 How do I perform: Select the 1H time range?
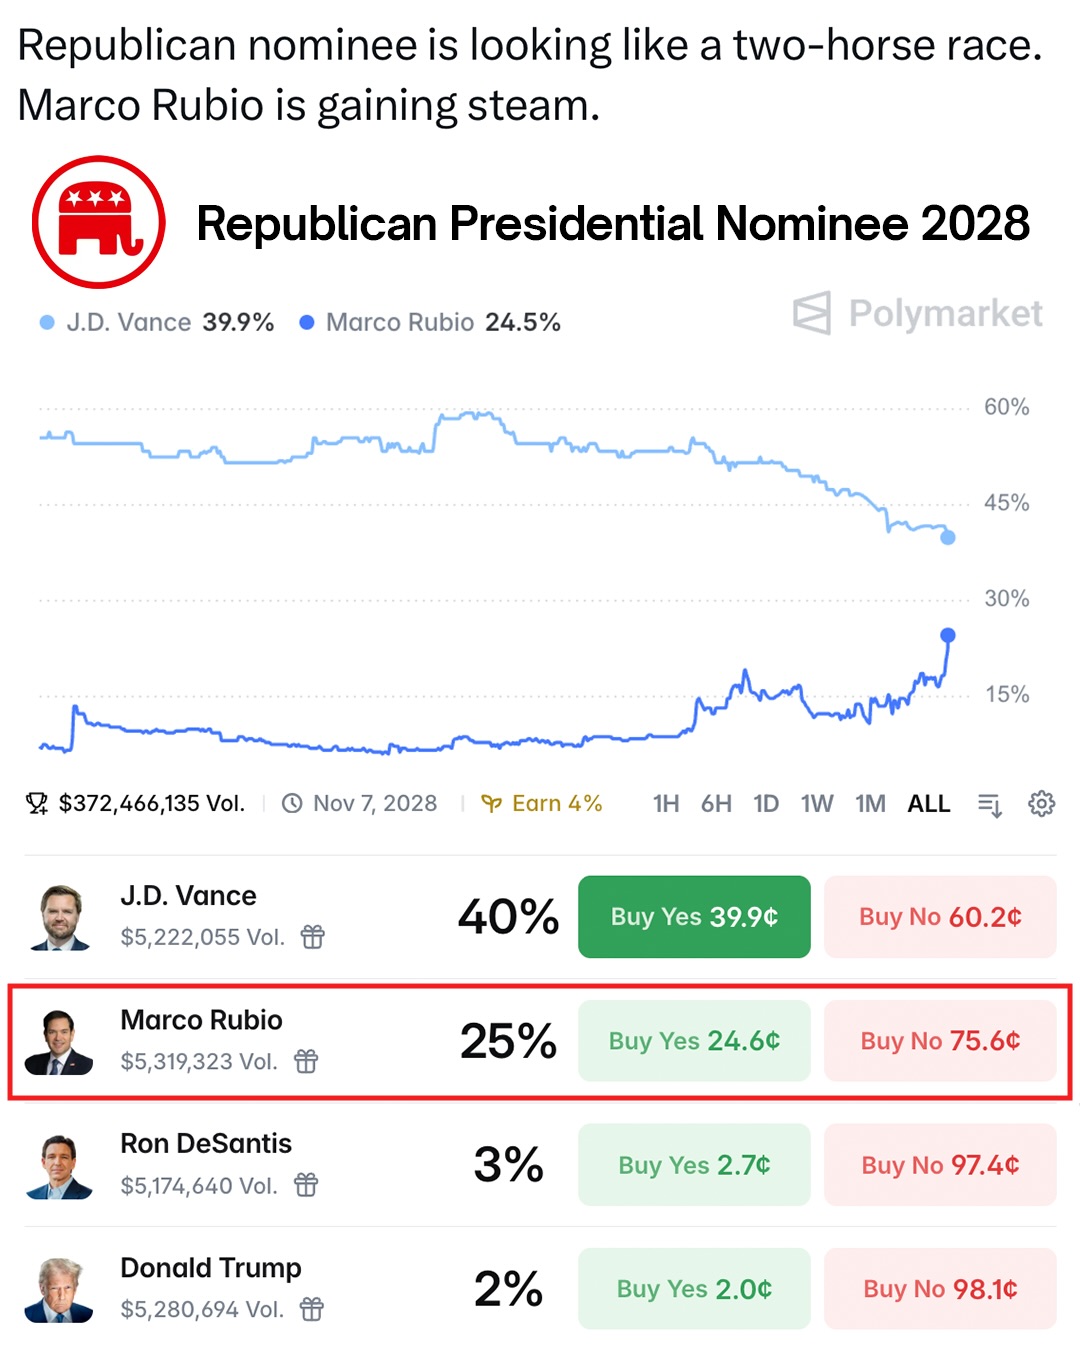point(666,804)
